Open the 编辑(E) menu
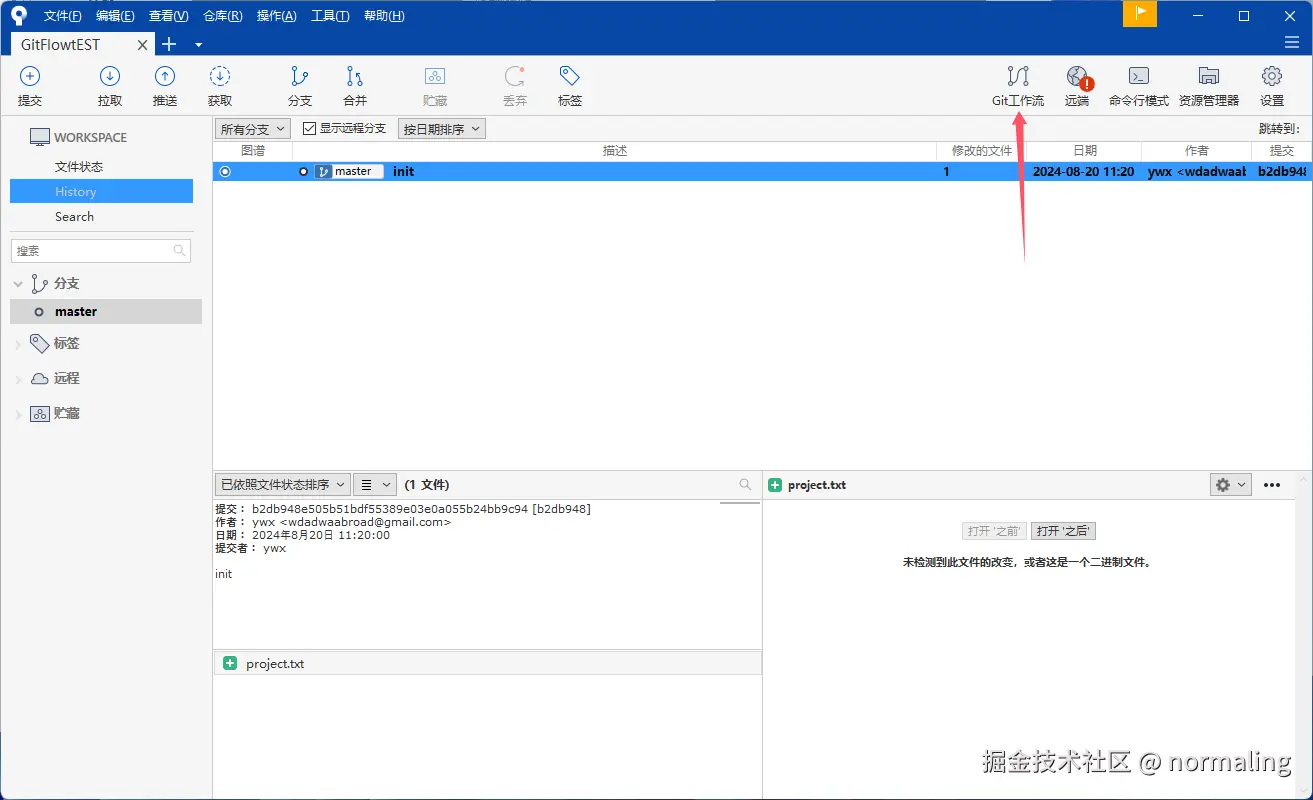The height and width of the screenshot is (800, 1313). [115, 16]
